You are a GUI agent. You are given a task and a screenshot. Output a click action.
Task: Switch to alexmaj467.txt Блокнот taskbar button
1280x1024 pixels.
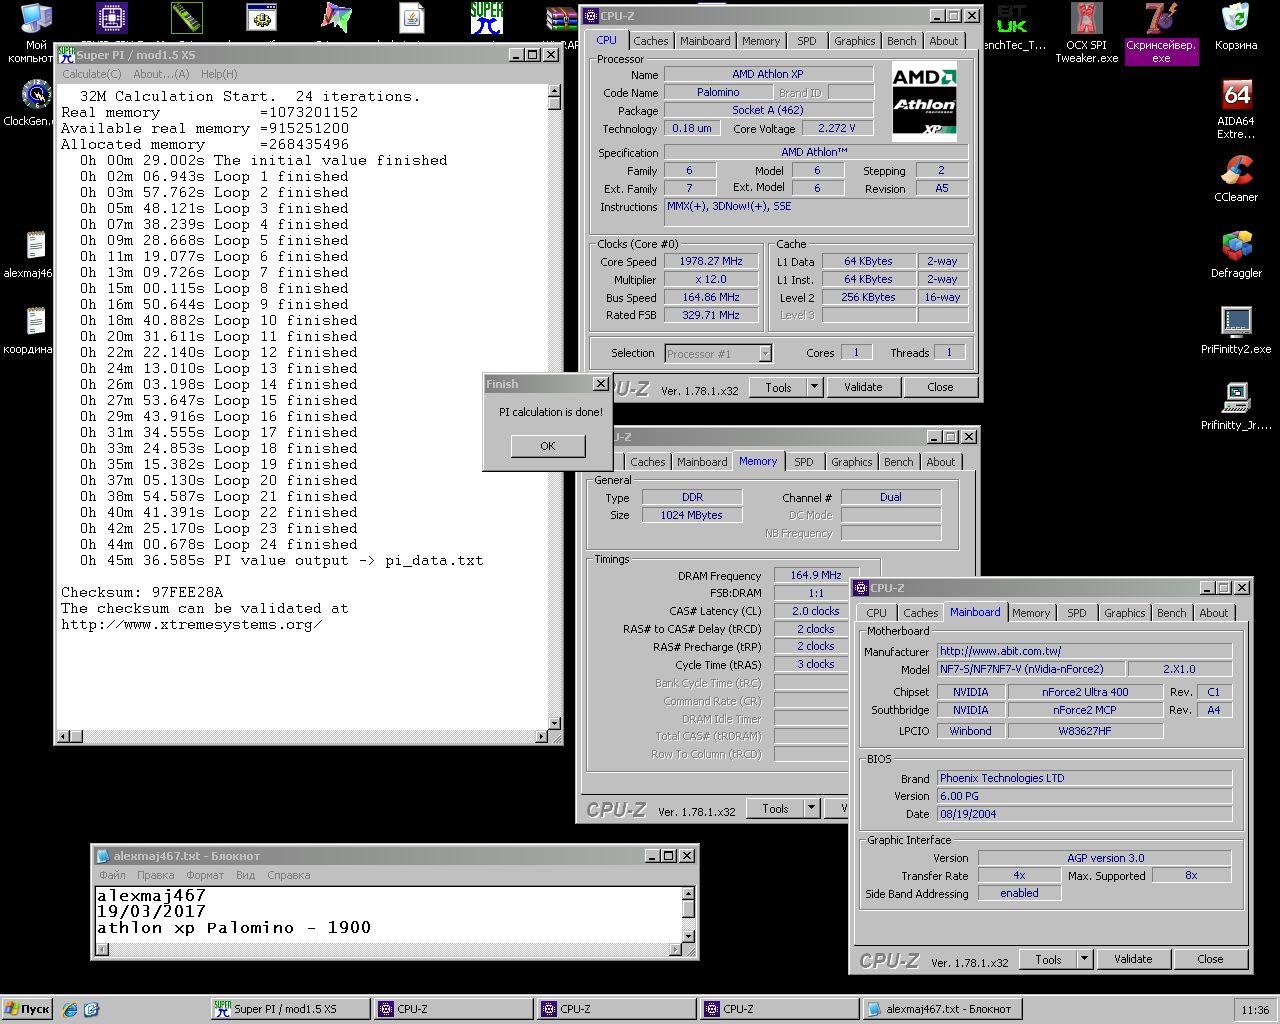coord(940,1009)
